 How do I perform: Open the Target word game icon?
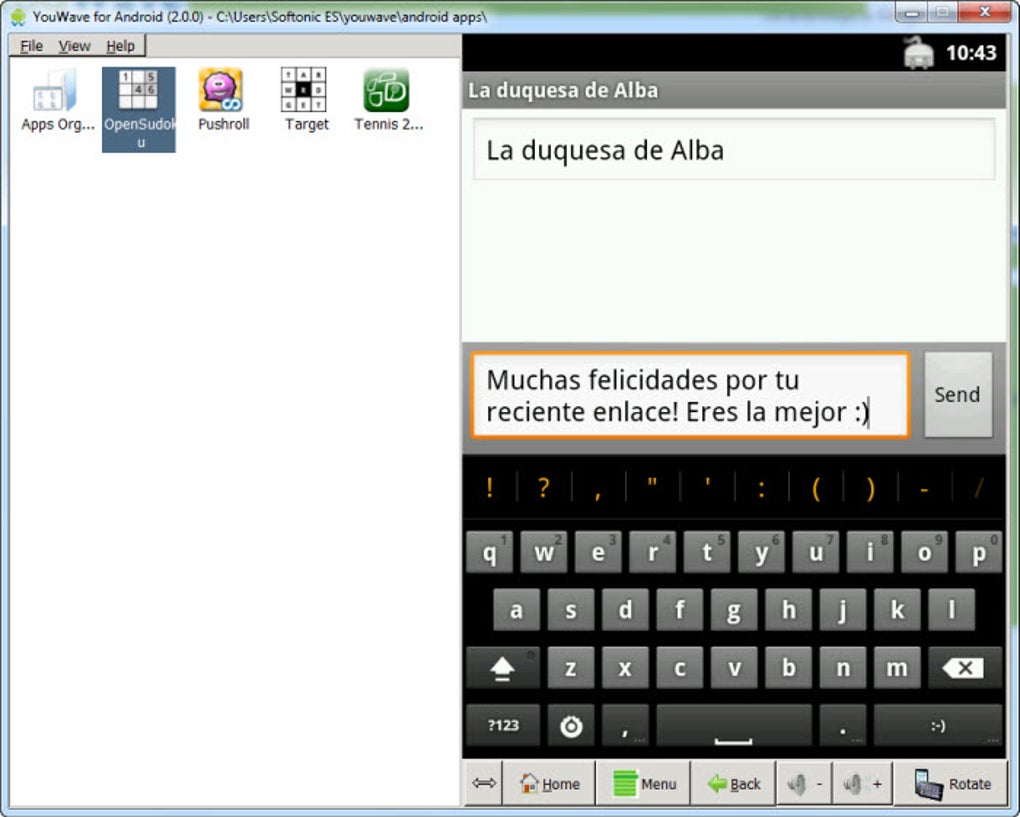(305, 100)
